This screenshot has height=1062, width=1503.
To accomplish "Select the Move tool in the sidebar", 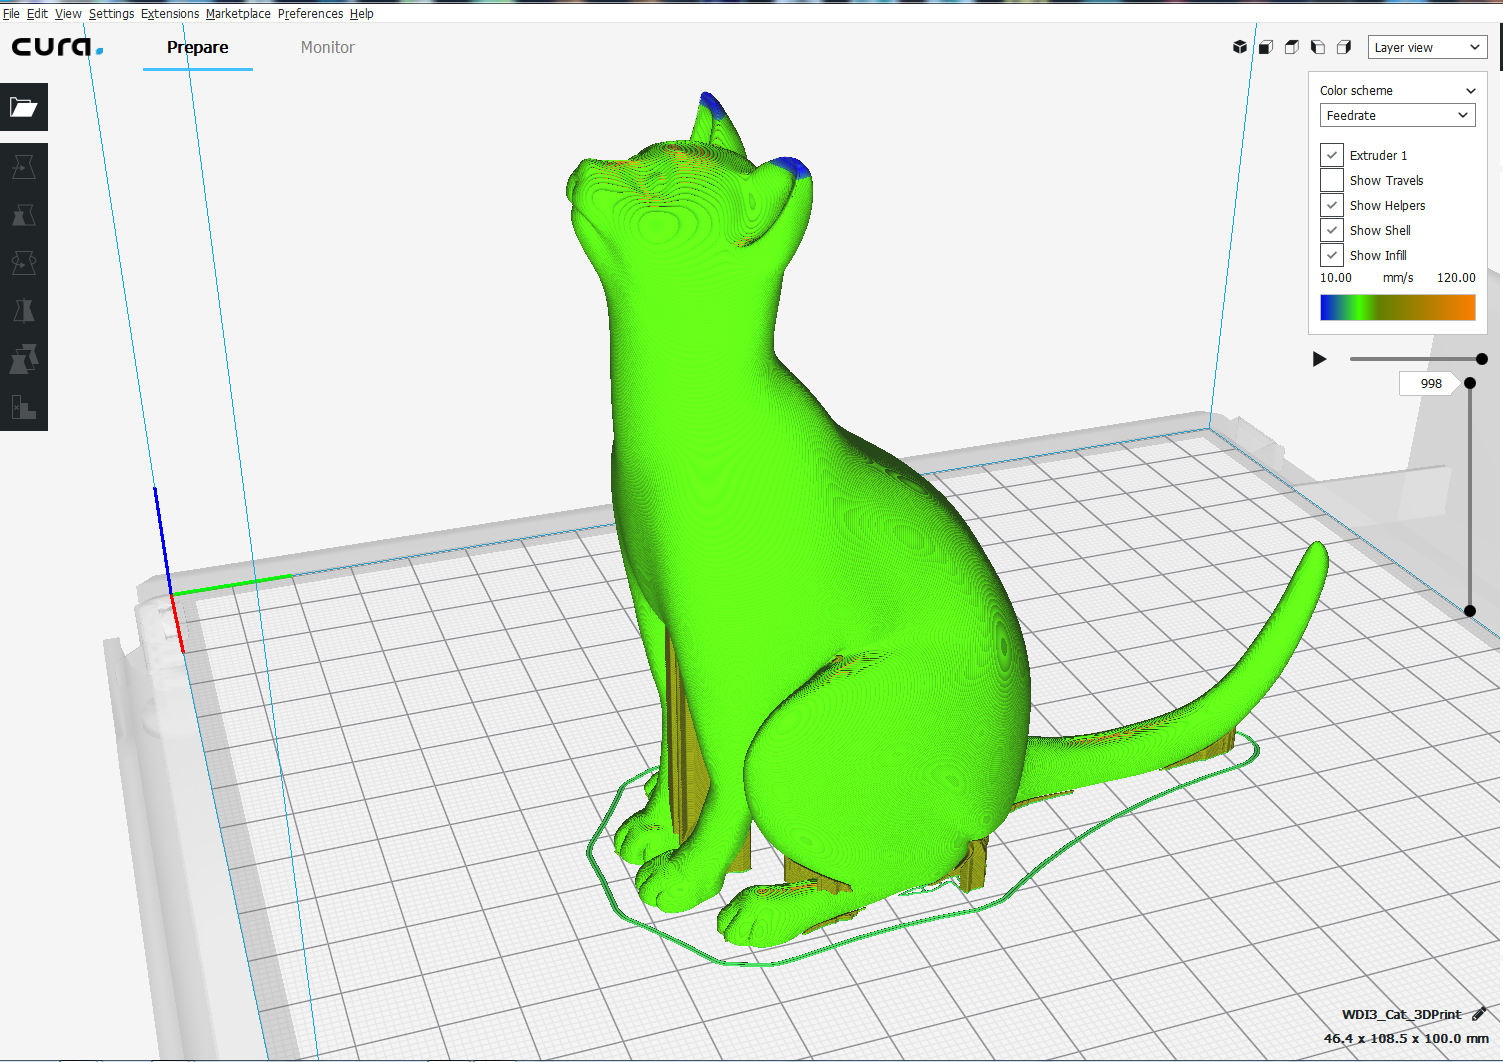I will (24, 167).
